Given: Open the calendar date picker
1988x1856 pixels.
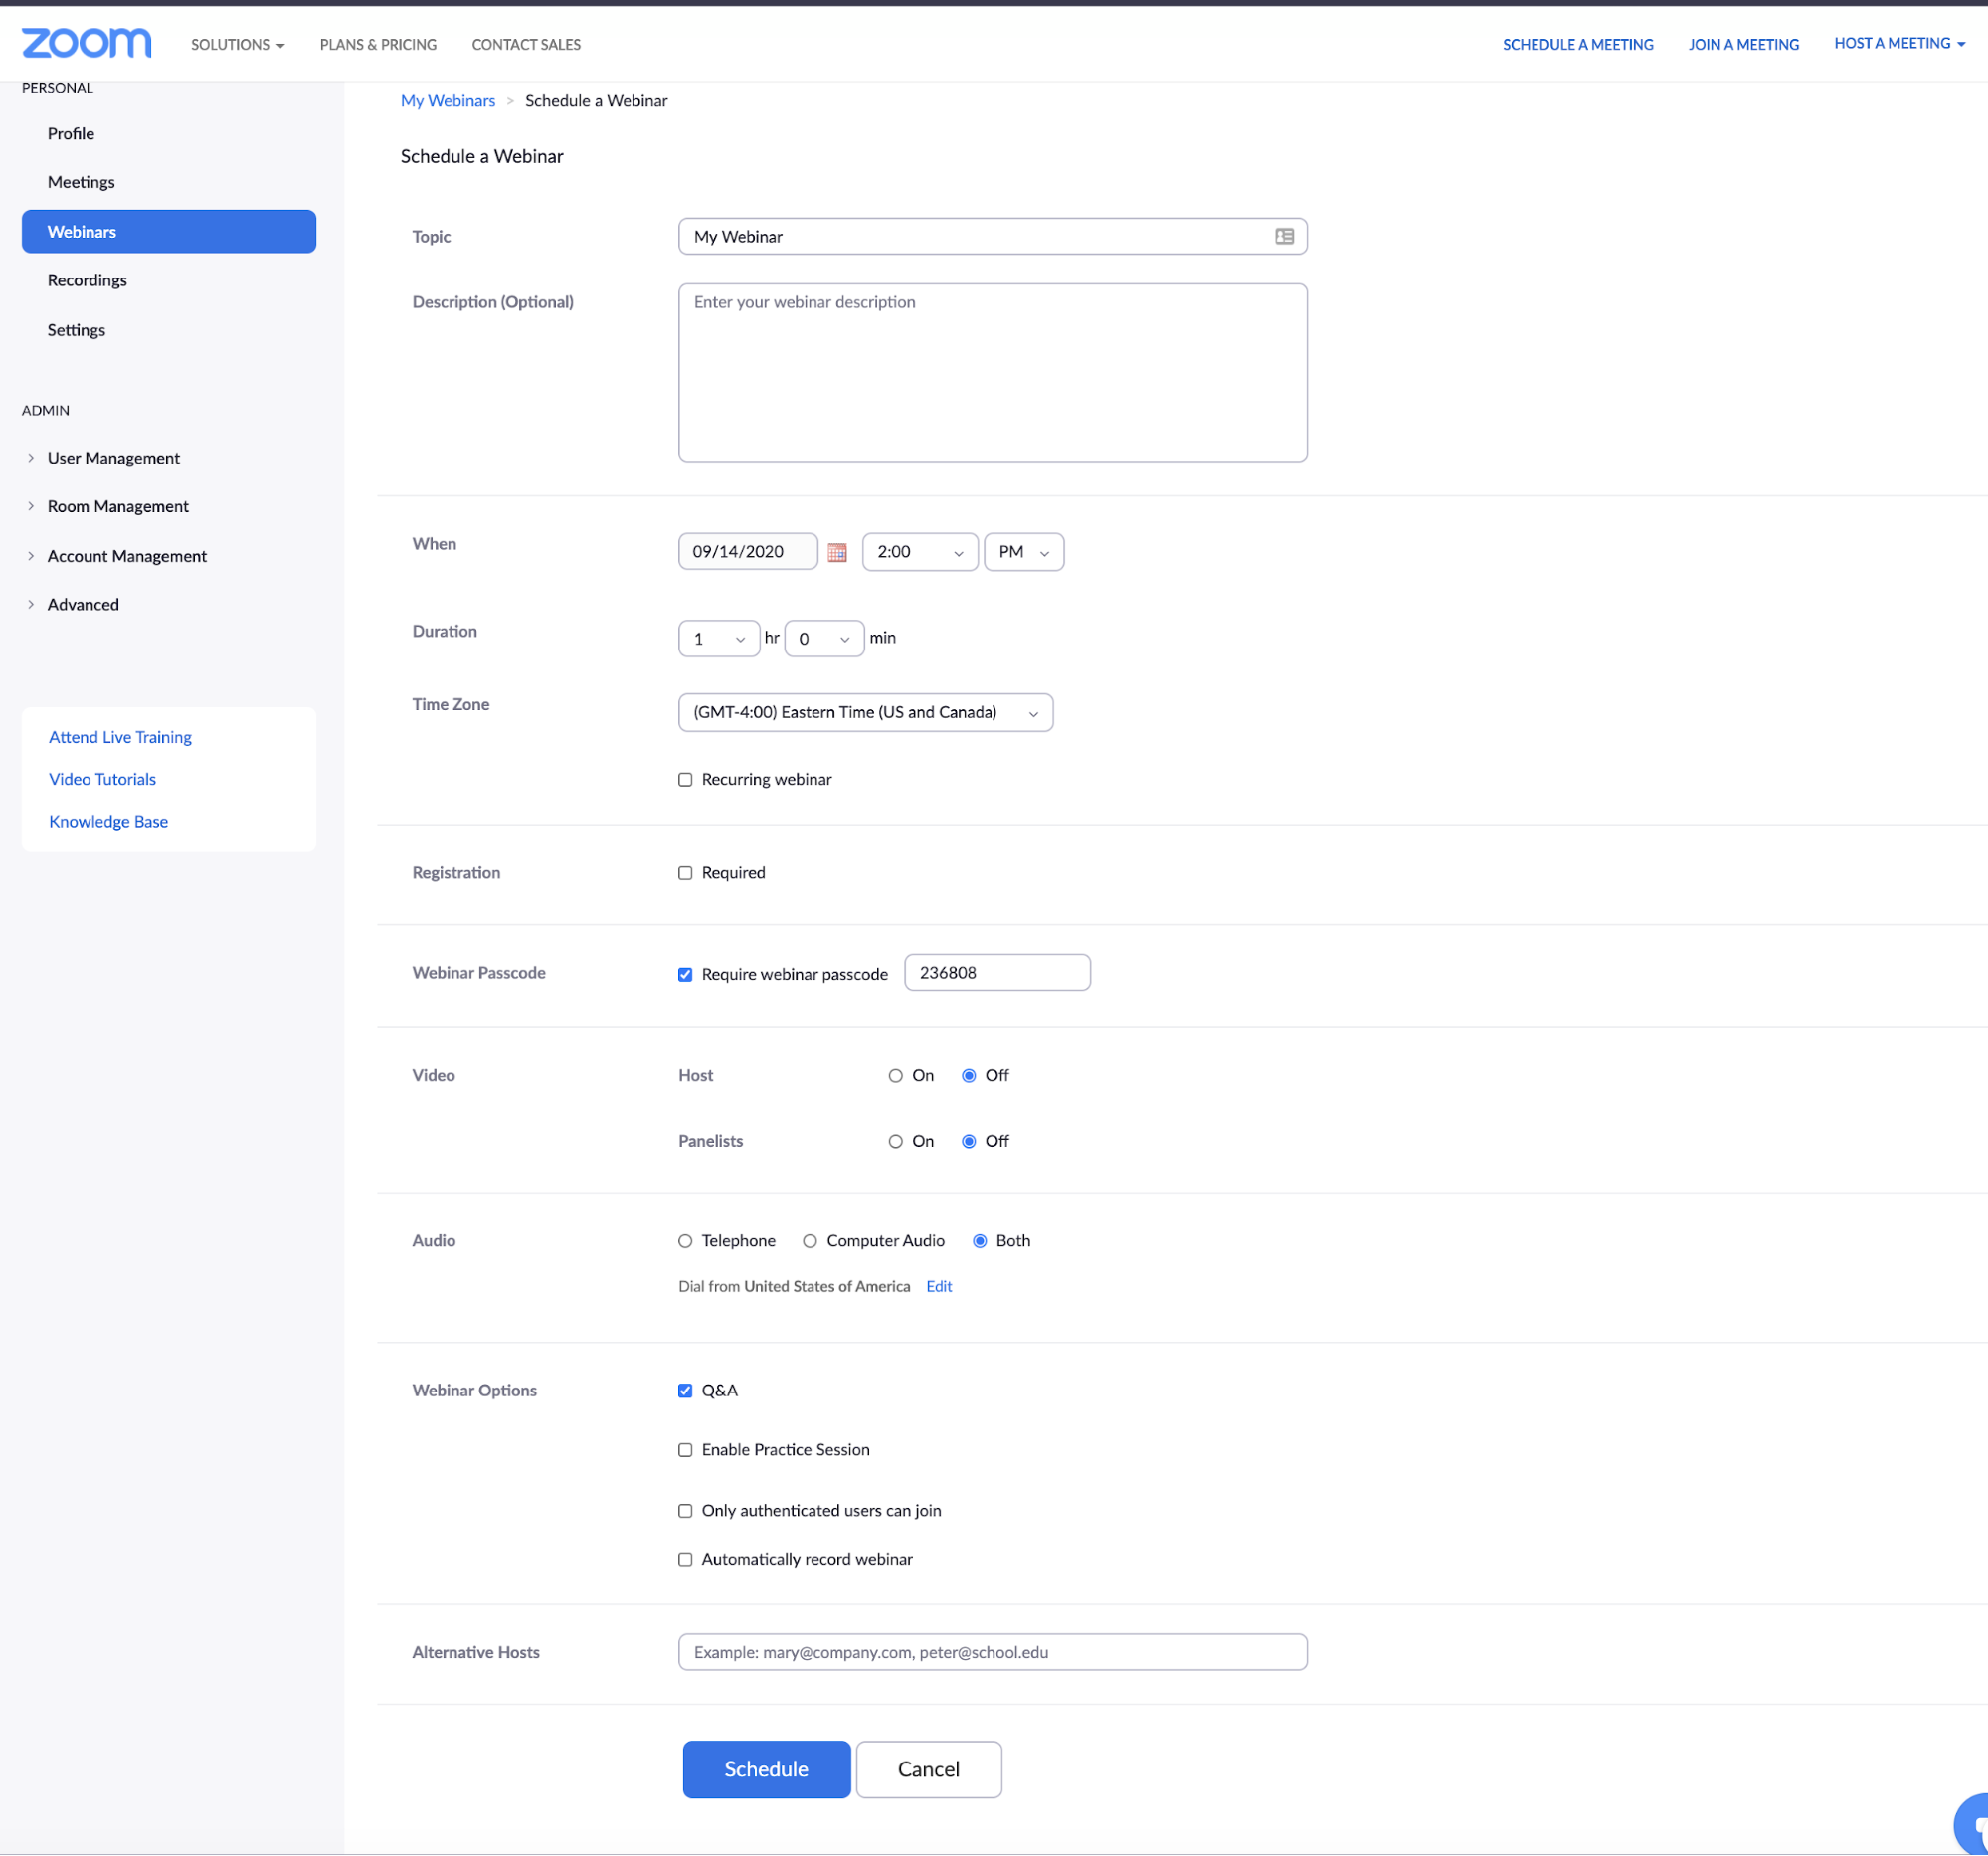Looking at the screenshot, I should pyautogui.click(x=836, y=551).
